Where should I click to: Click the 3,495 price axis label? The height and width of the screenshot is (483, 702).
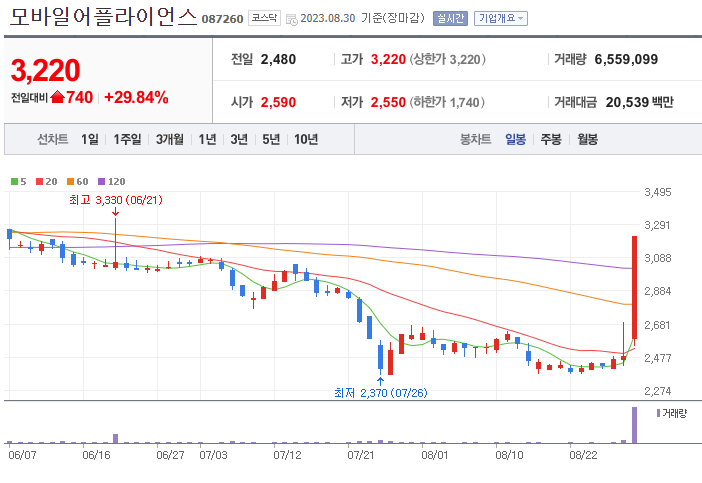point(658,192)
